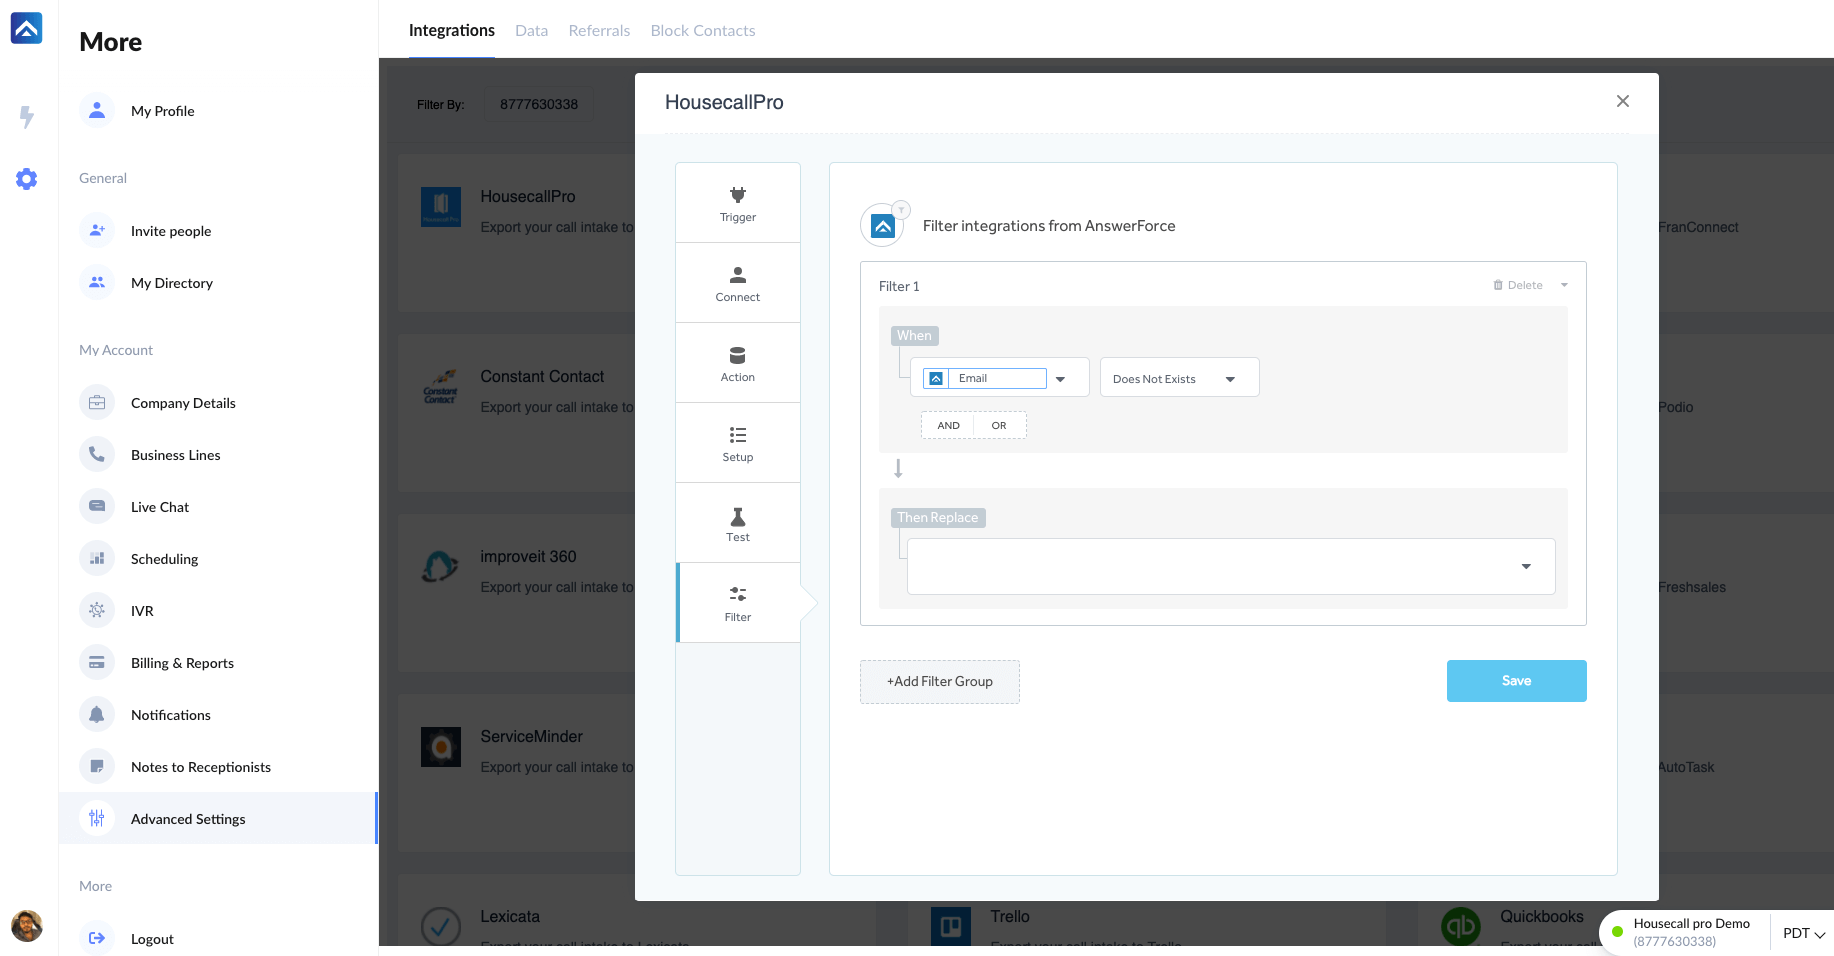Switch to the Data tab
Viewport: 1834px width, 956px height.
click(x=531, y=31)
